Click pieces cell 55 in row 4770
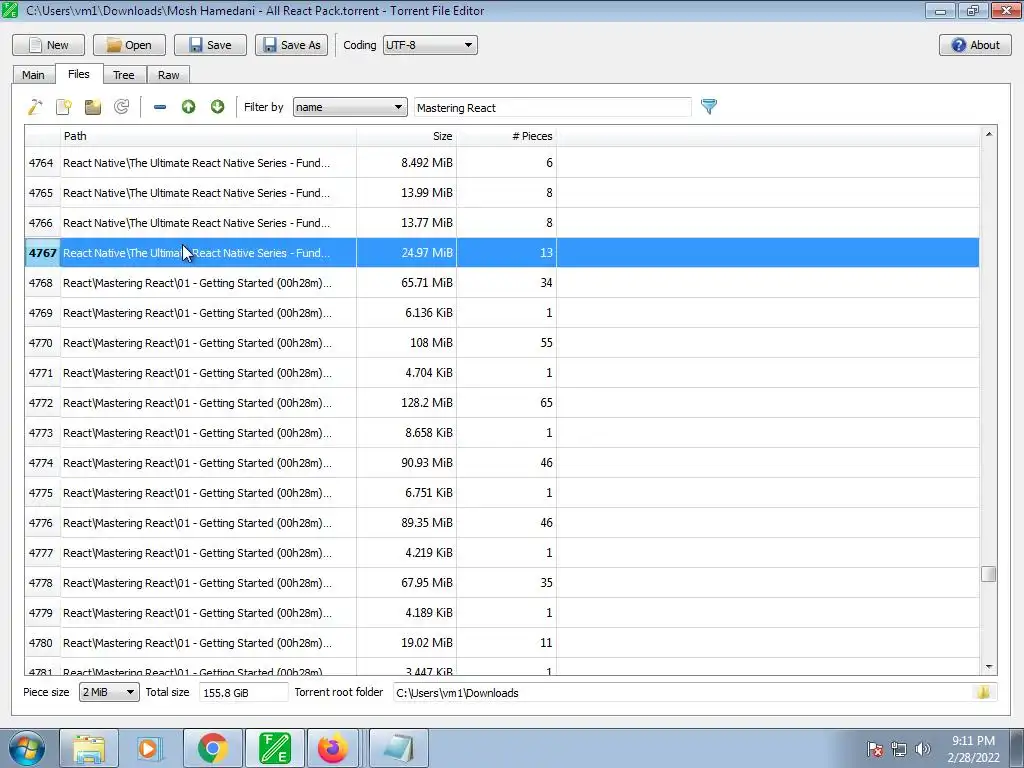The width and height of the screenshot is (1024, 768). (x=506, y=343)
